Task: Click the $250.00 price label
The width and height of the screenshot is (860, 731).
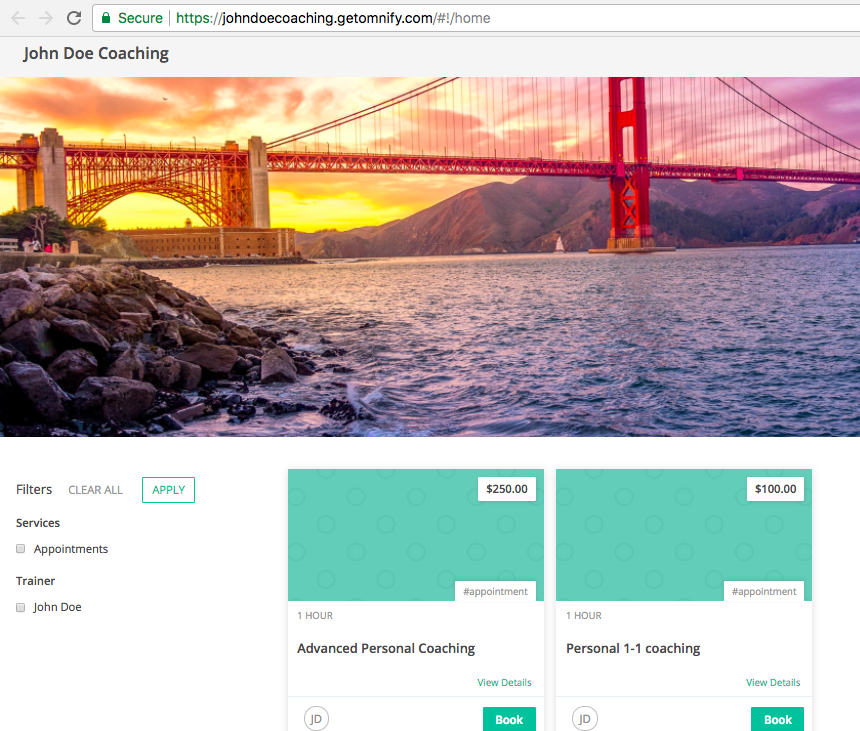Action: click(507, 489)
